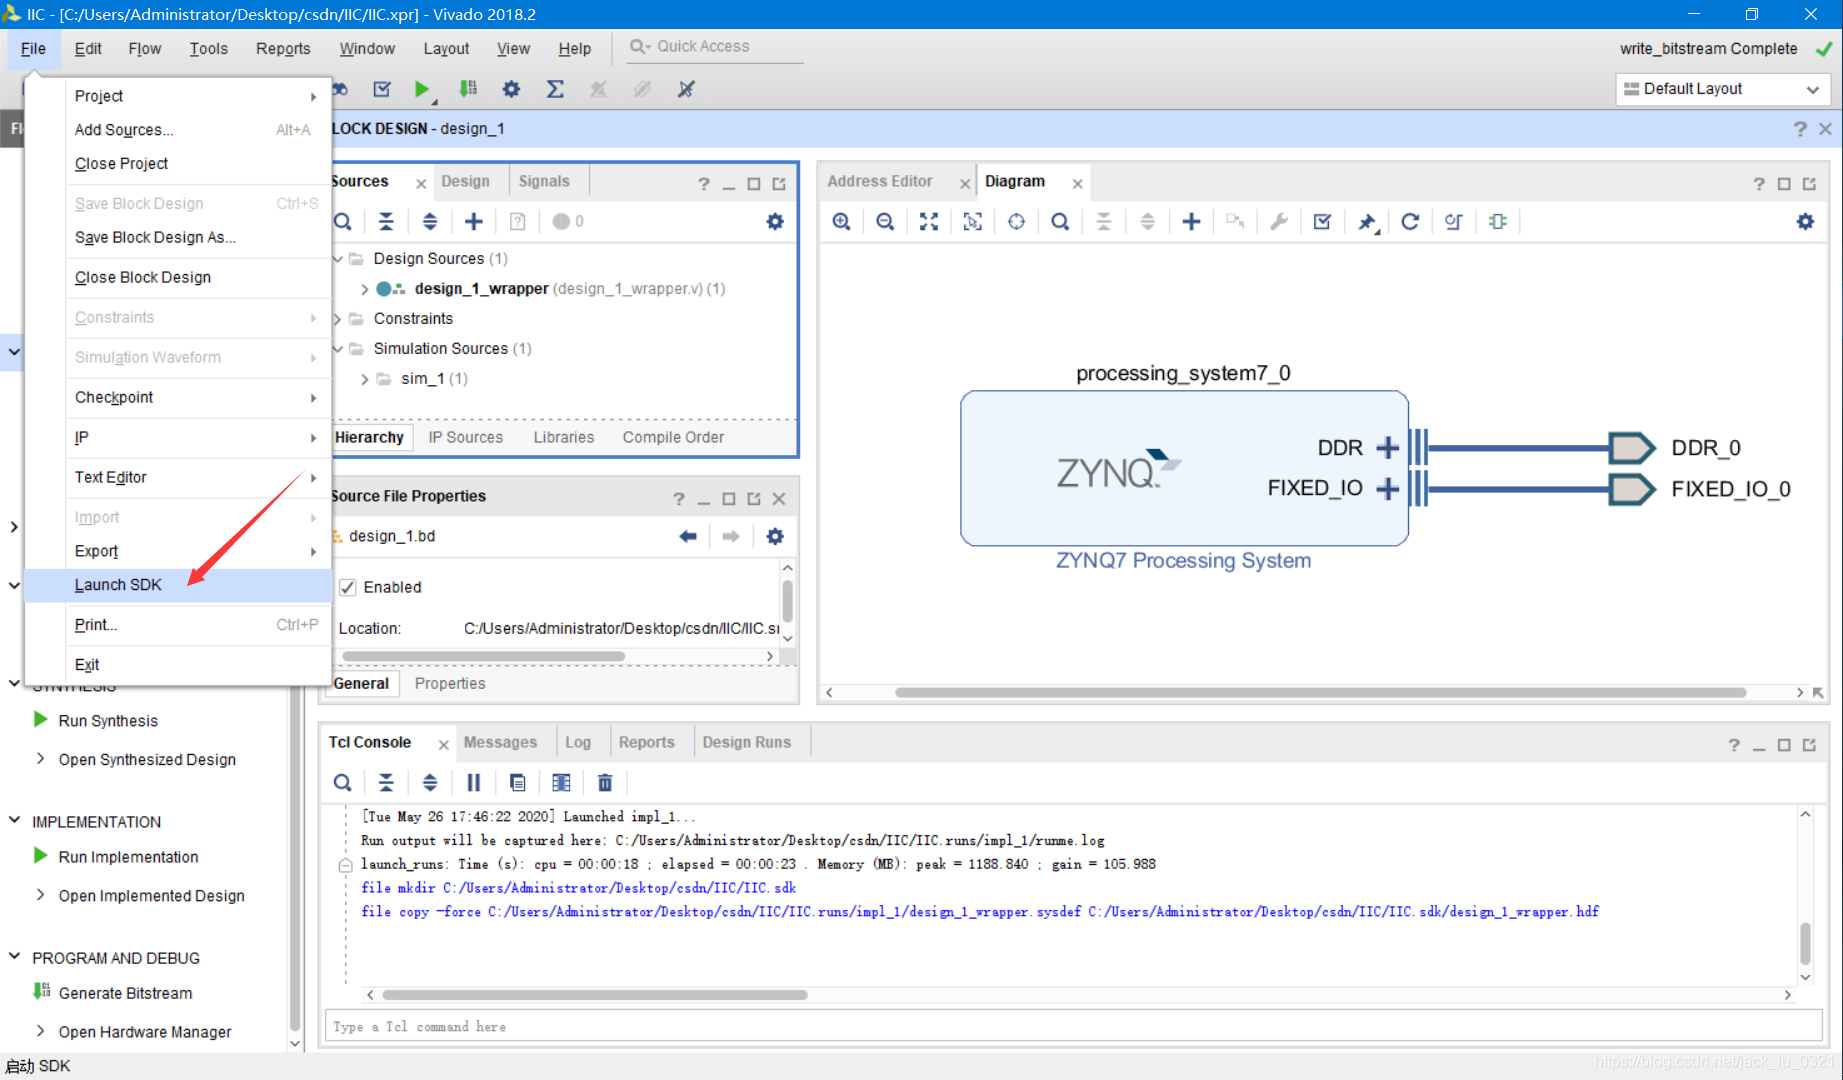1843x1080 pixels.
Task: Select Launch SDK from File menu
Action: click(177, 585)
